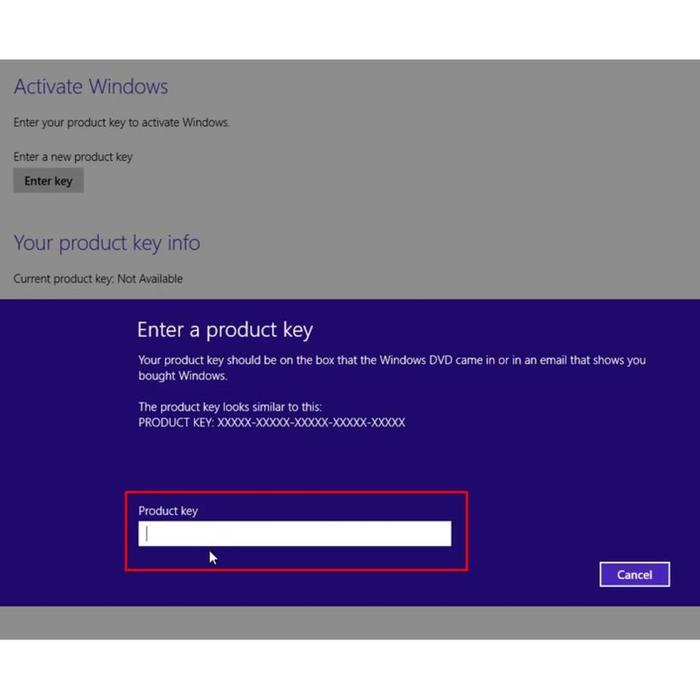
Task: Click the 'Product key' field label
Action: point(168,511)
